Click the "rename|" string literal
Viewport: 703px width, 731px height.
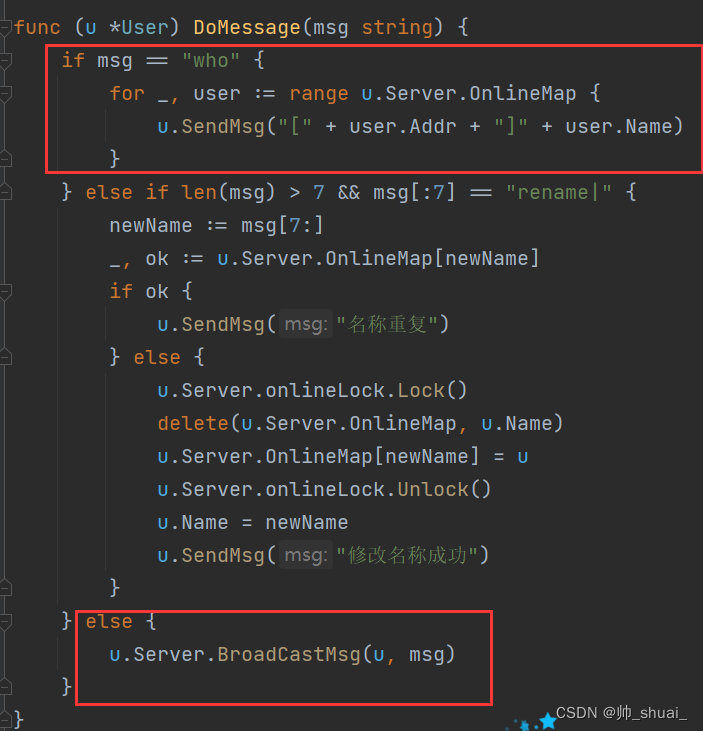click(558, 192)
